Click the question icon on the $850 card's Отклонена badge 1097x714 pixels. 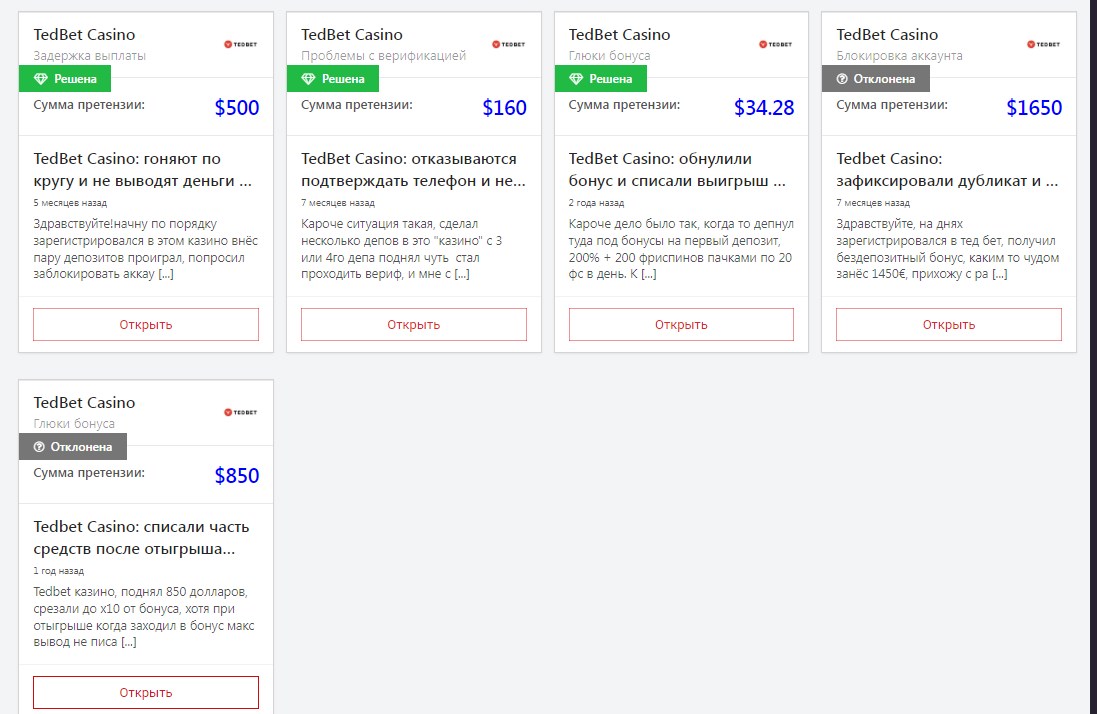[x=39, y=447]
